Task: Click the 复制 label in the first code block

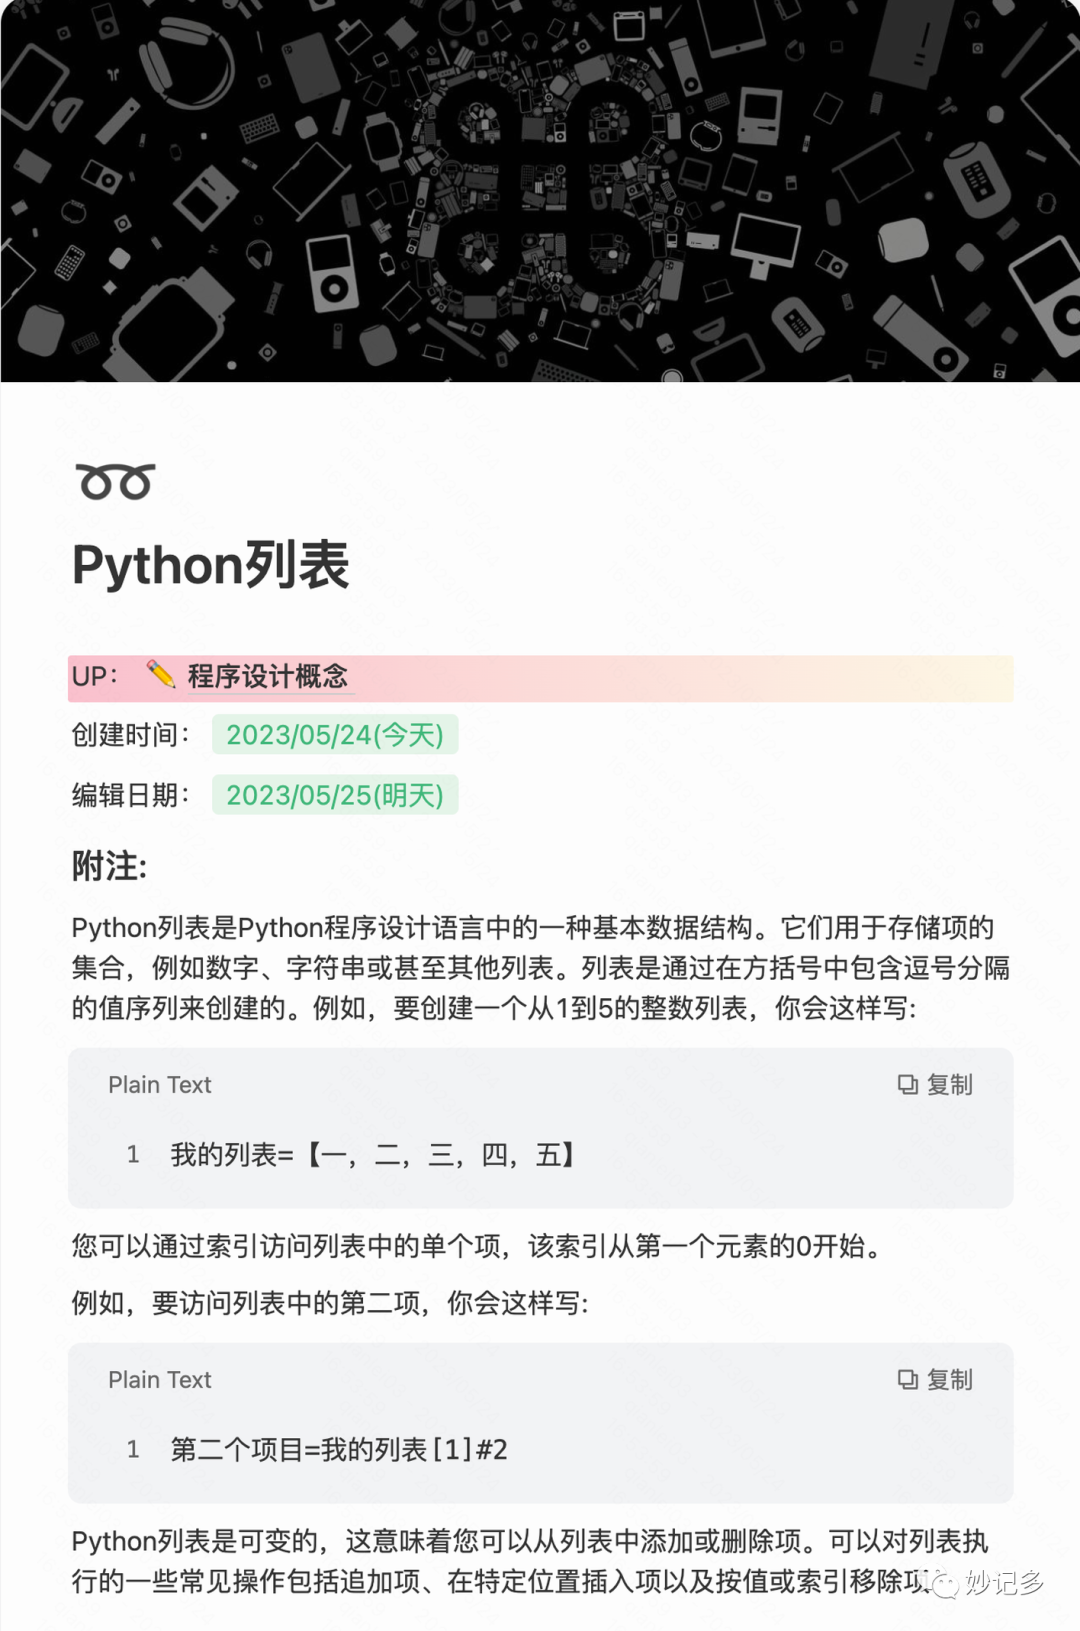Action: 950,1085
